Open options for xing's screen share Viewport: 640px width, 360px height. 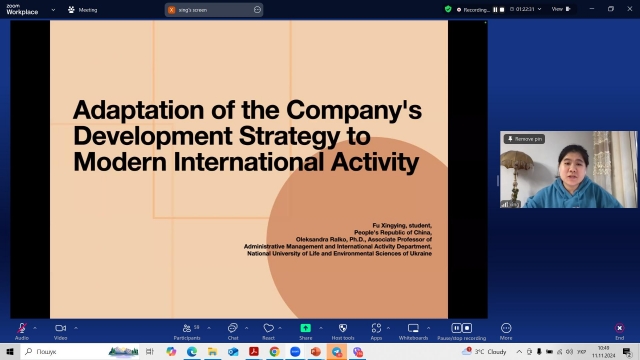(257, 10)
